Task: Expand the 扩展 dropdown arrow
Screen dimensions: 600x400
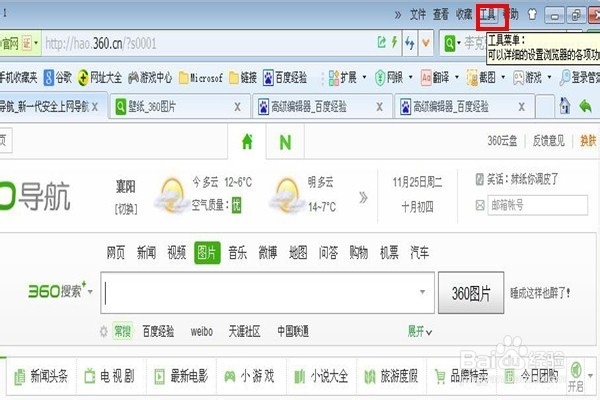Action: (364, 78)
